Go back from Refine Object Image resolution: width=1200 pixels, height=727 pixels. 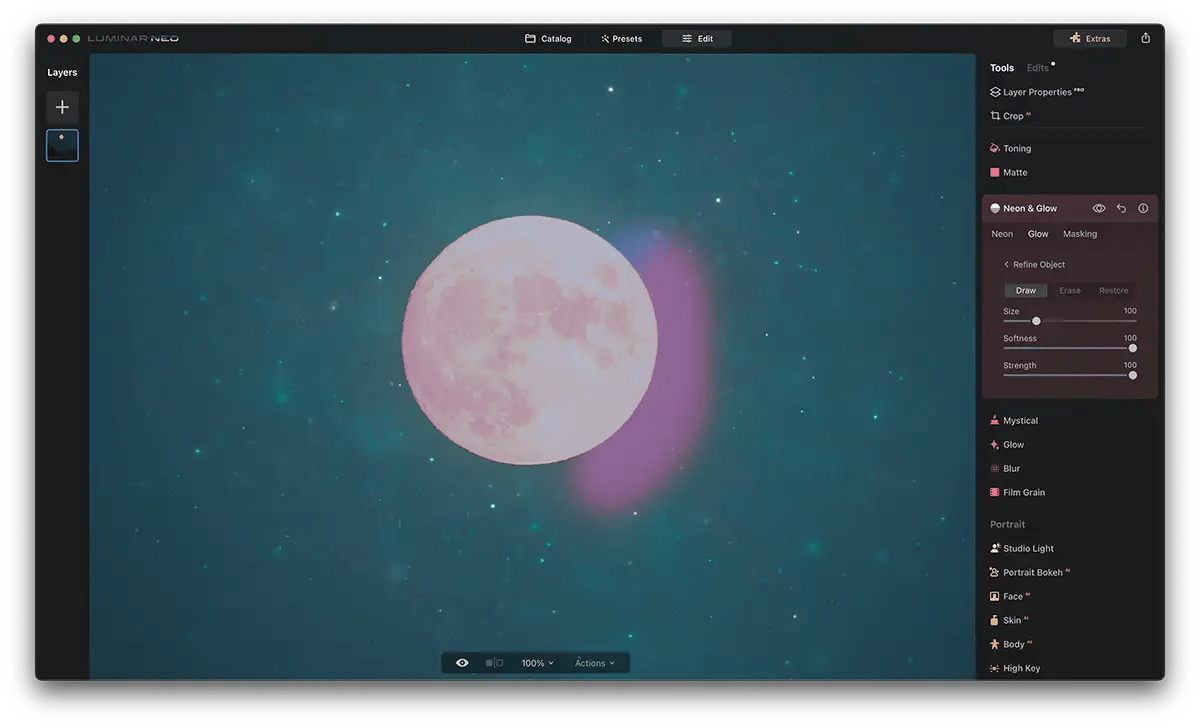coord(1034,265)
